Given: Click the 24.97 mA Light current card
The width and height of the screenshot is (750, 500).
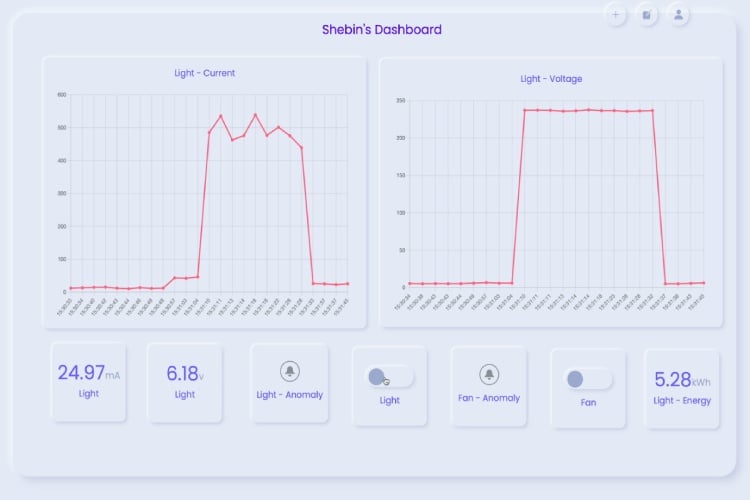Looking at the screenshot, I should tap(88, 381).
